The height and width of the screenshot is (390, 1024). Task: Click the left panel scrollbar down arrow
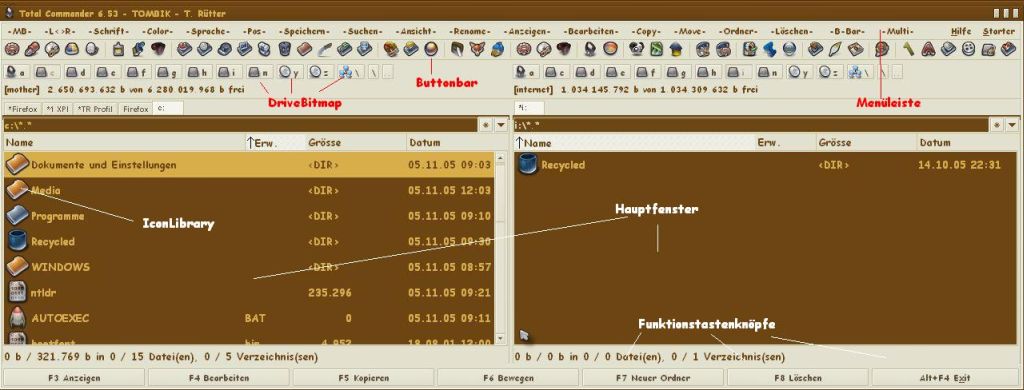point(500,339)
